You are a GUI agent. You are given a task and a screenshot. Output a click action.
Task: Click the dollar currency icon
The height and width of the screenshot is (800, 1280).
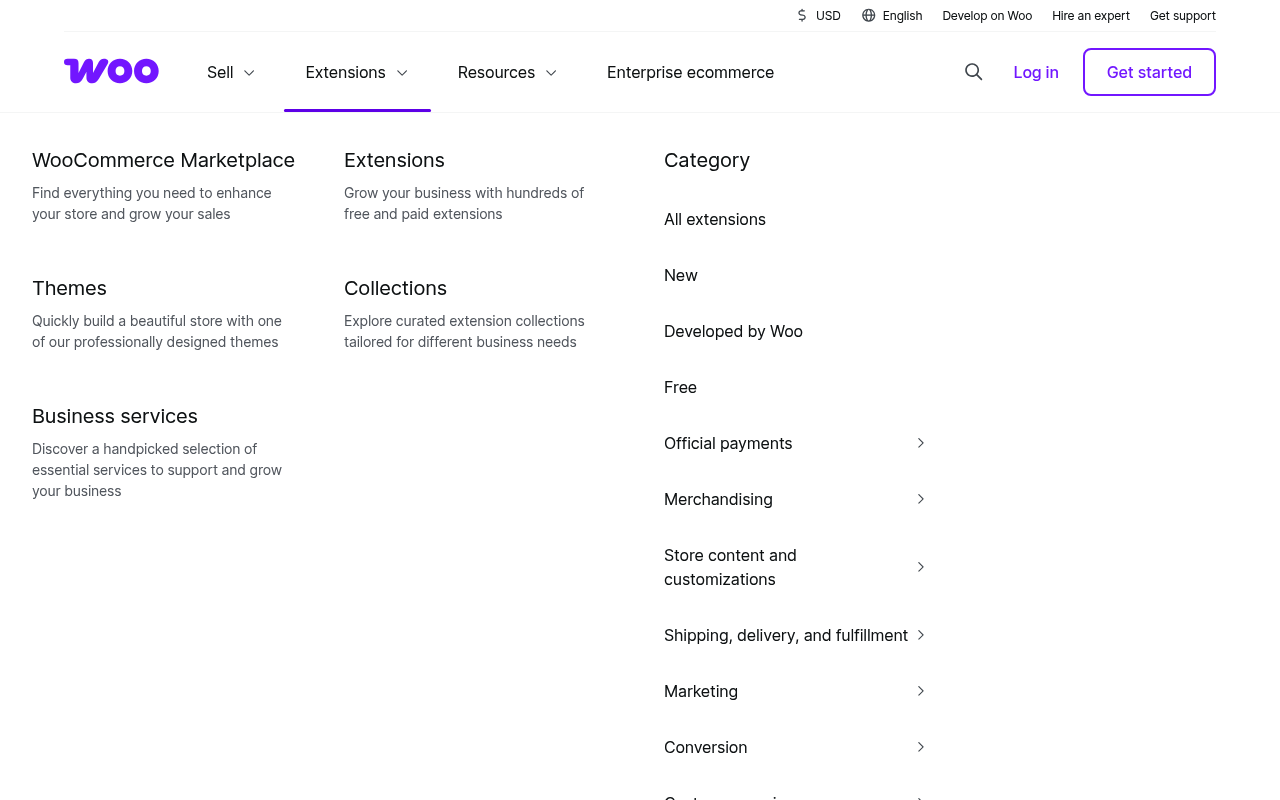(802, 16)
